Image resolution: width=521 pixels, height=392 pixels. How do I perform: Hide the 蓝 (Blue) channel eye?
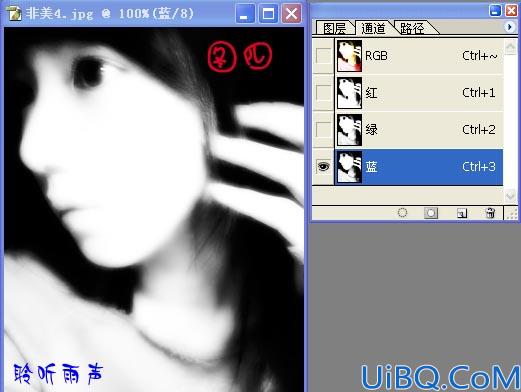[x=323, y=166]
